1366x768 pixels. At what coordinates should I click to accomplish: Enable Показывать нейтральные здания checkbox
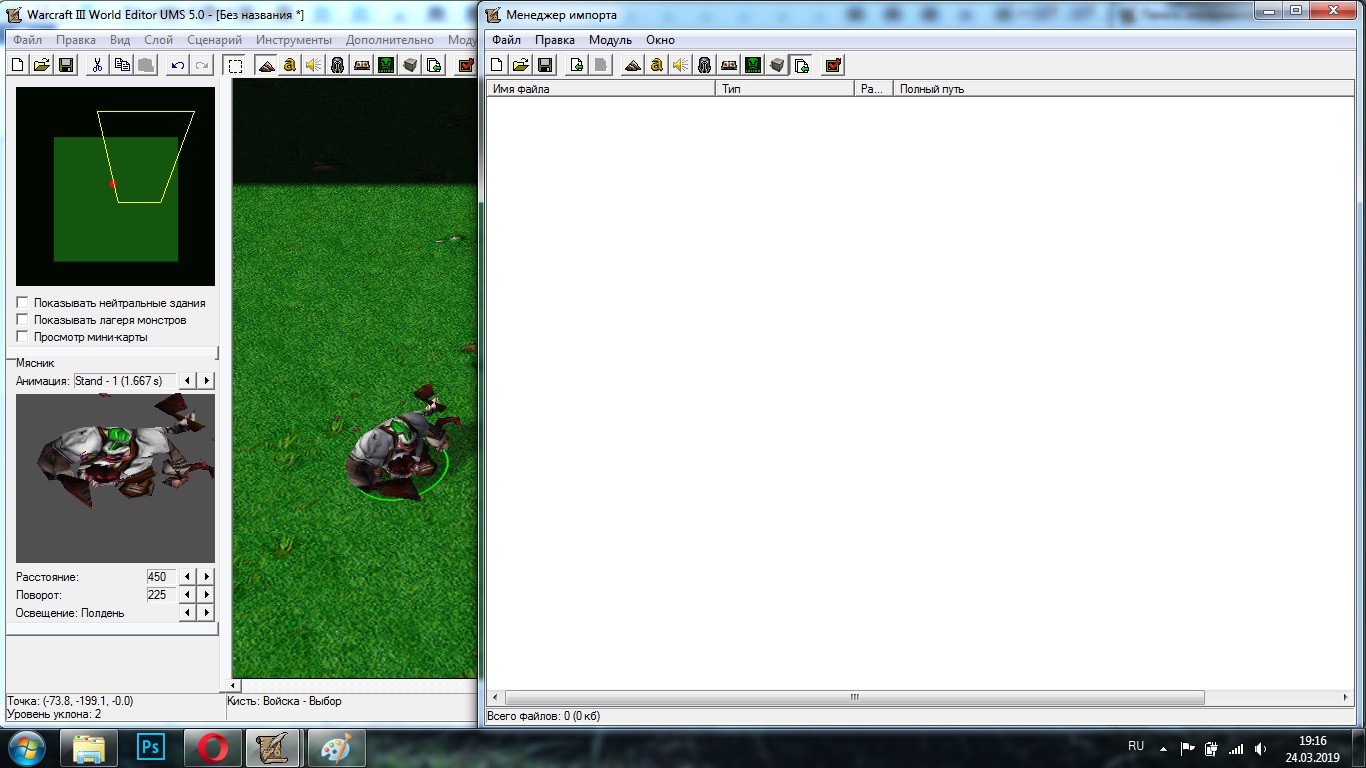click(23, 303)
